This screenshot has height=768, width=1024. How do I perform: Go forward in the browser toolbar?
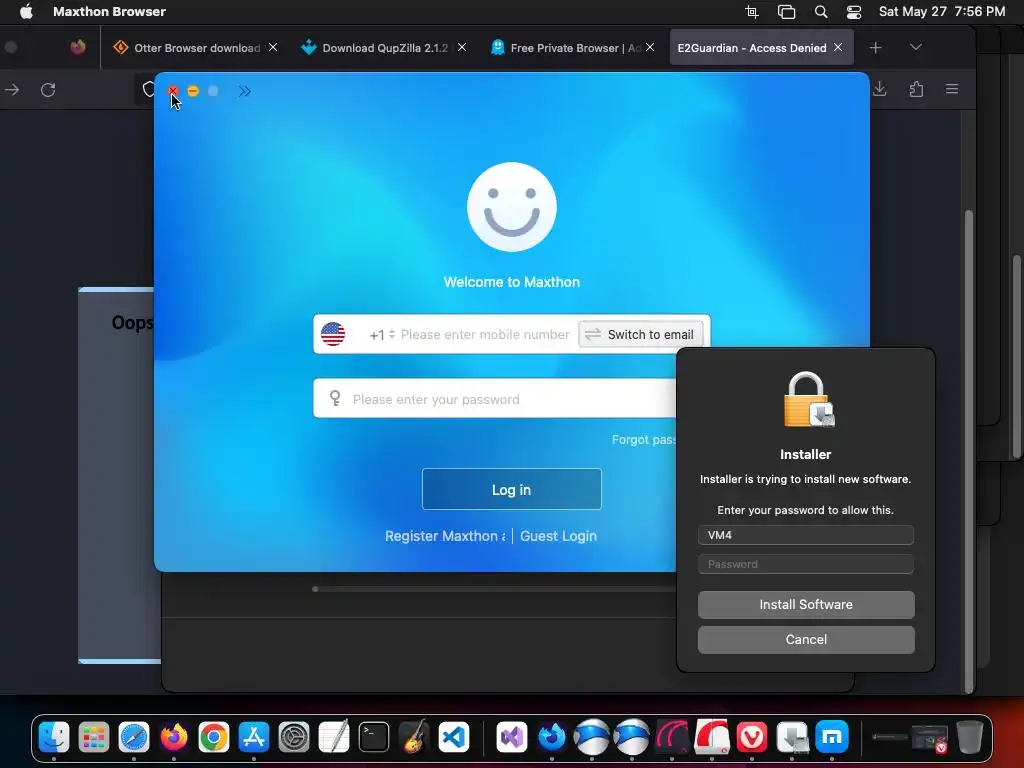click(12, 89)
